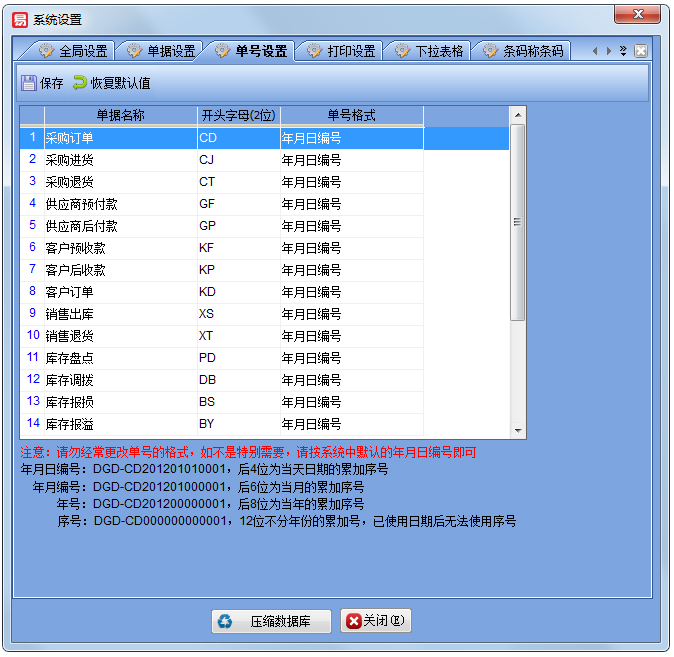This screenshot has height=657, width=674.
Task: Click the red X icon on 关闭 button
Action: [354, 620]
